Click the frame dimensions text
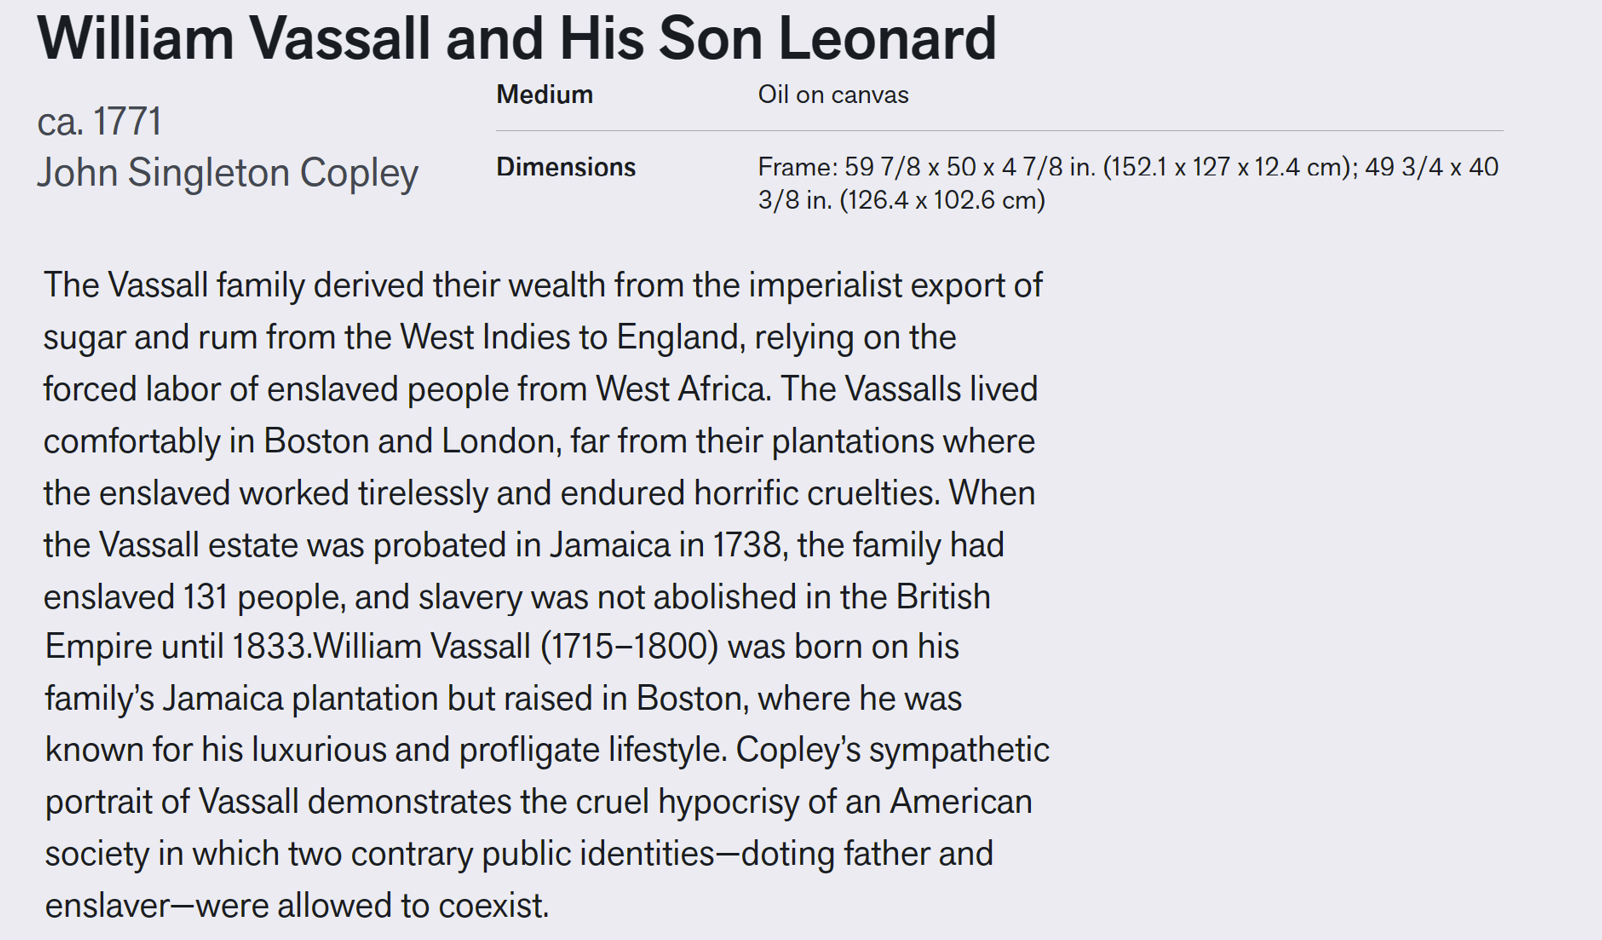The height and width of the screenshot is (940, 1602). tap(1128, 184)
